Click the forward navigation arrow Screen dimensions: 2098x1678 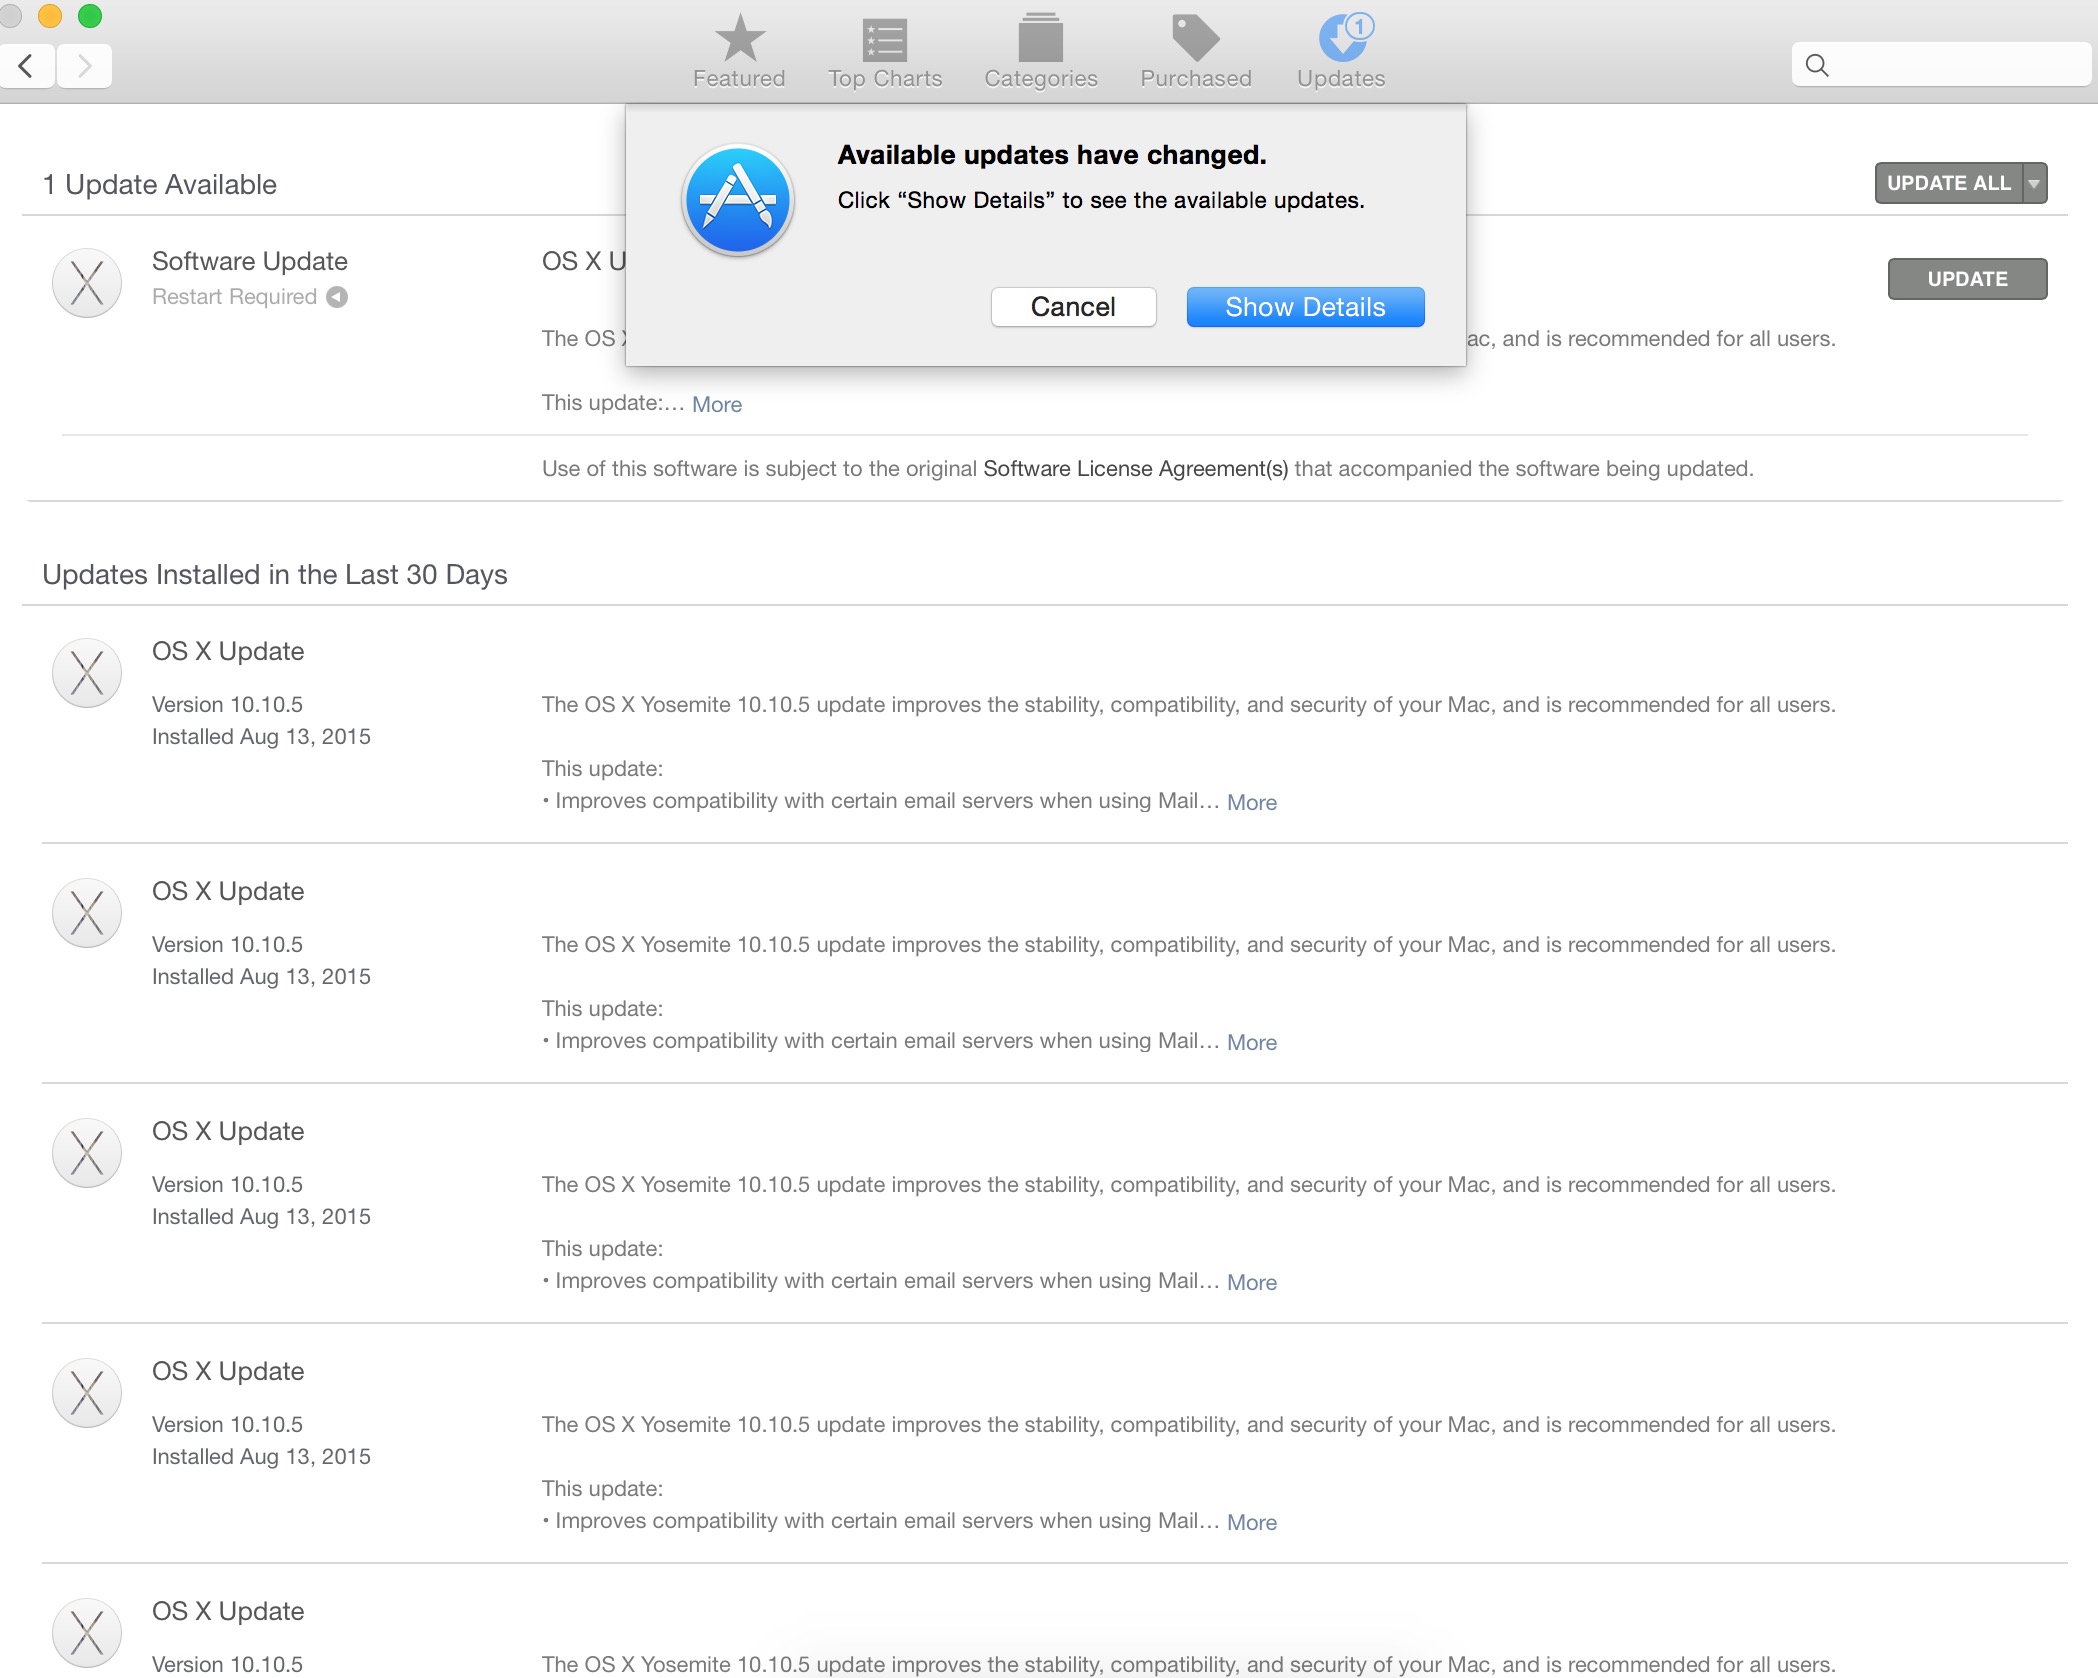tap(84, 66)
